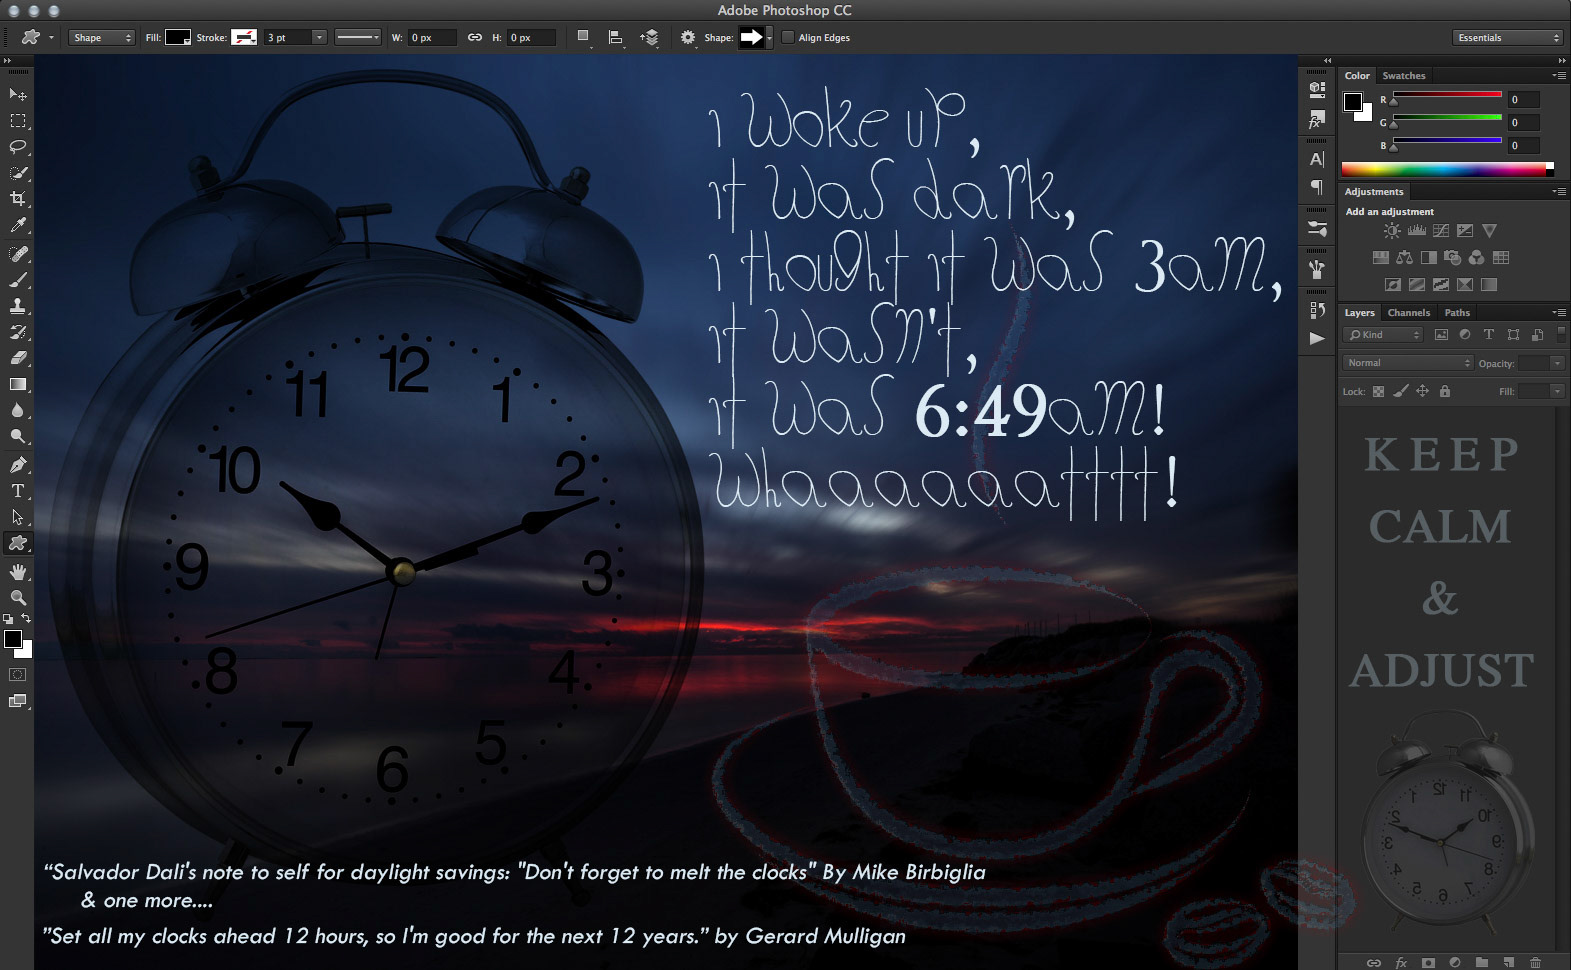Toggle layer filtering on/off switch

pyautogui.click(x=1562, y=335)
